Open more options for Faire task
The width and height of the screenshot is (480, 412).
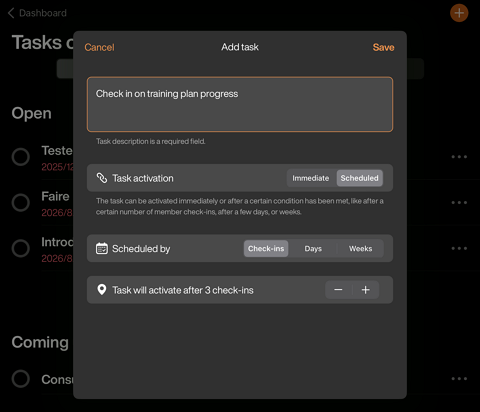459,202
